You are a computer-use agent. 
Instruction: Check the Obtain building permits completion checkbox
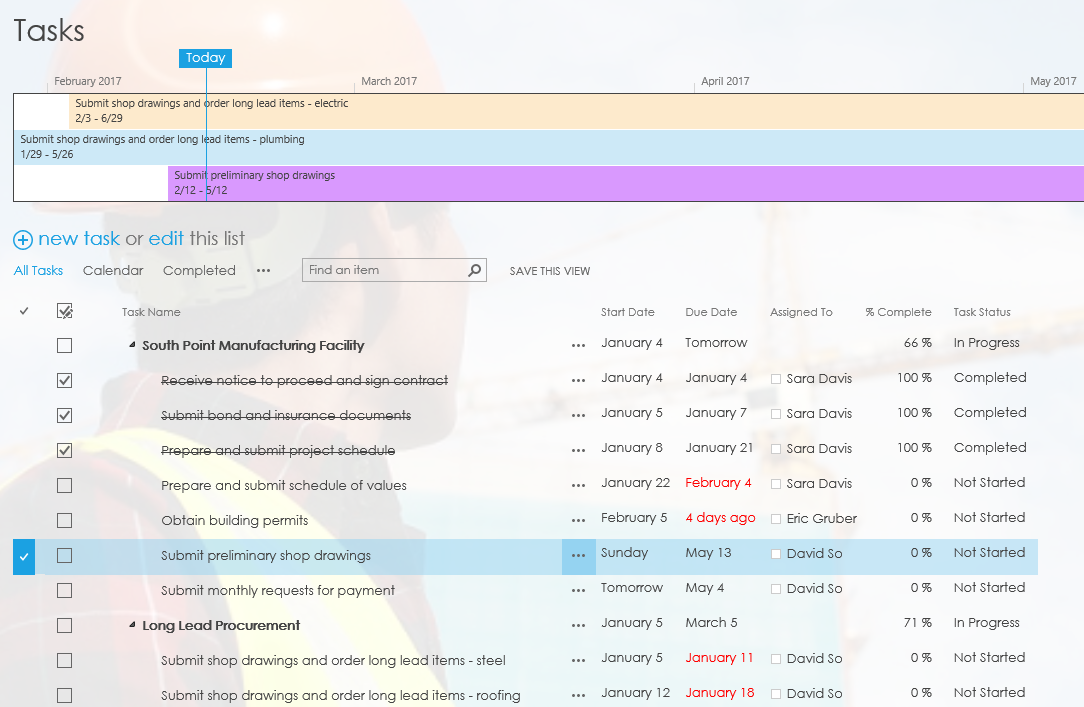pyautogui.click(x=64, y=521)
